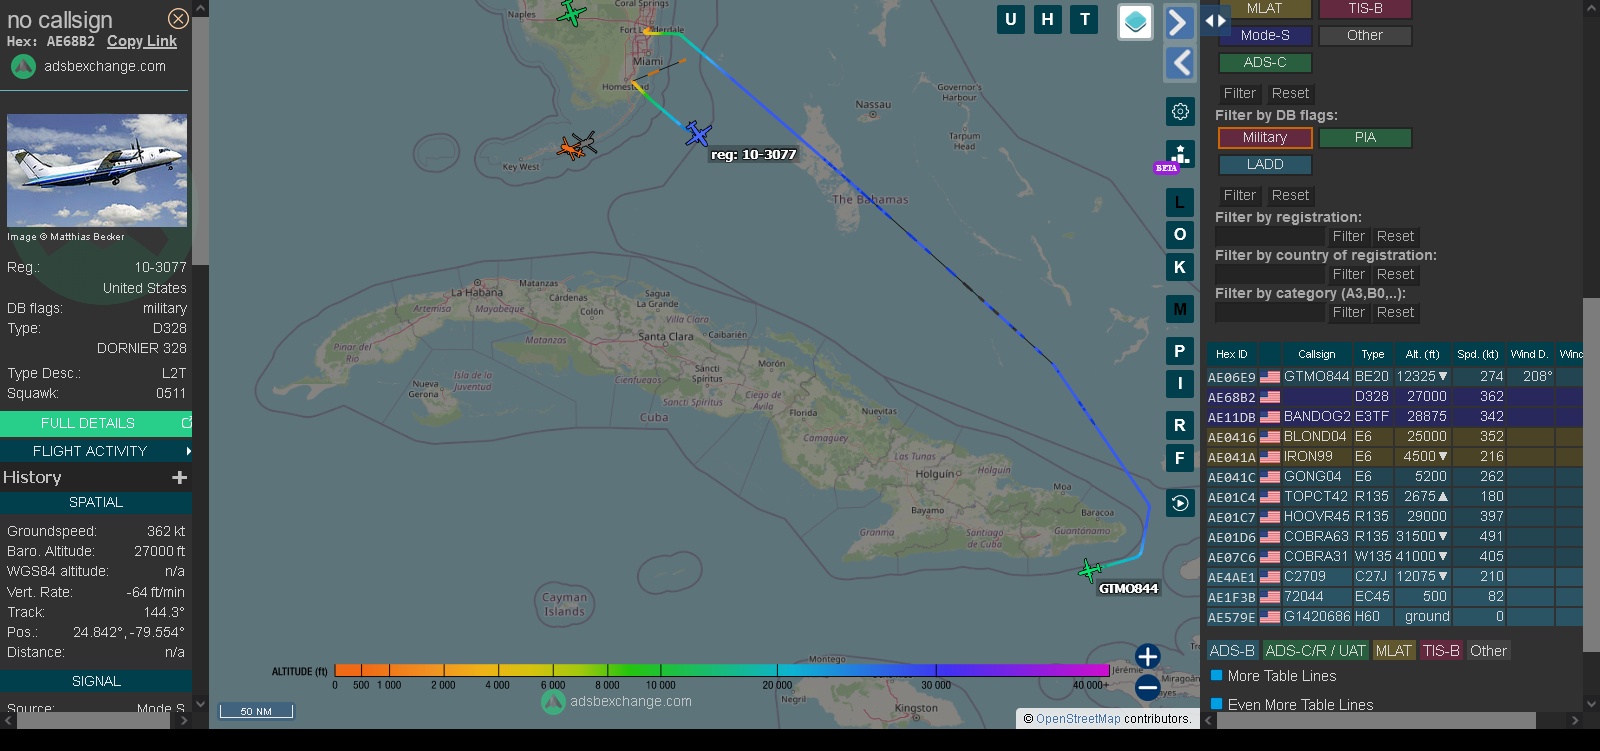Toggle the M map button
1600x751 pixels.
[x=1180, y=309]
